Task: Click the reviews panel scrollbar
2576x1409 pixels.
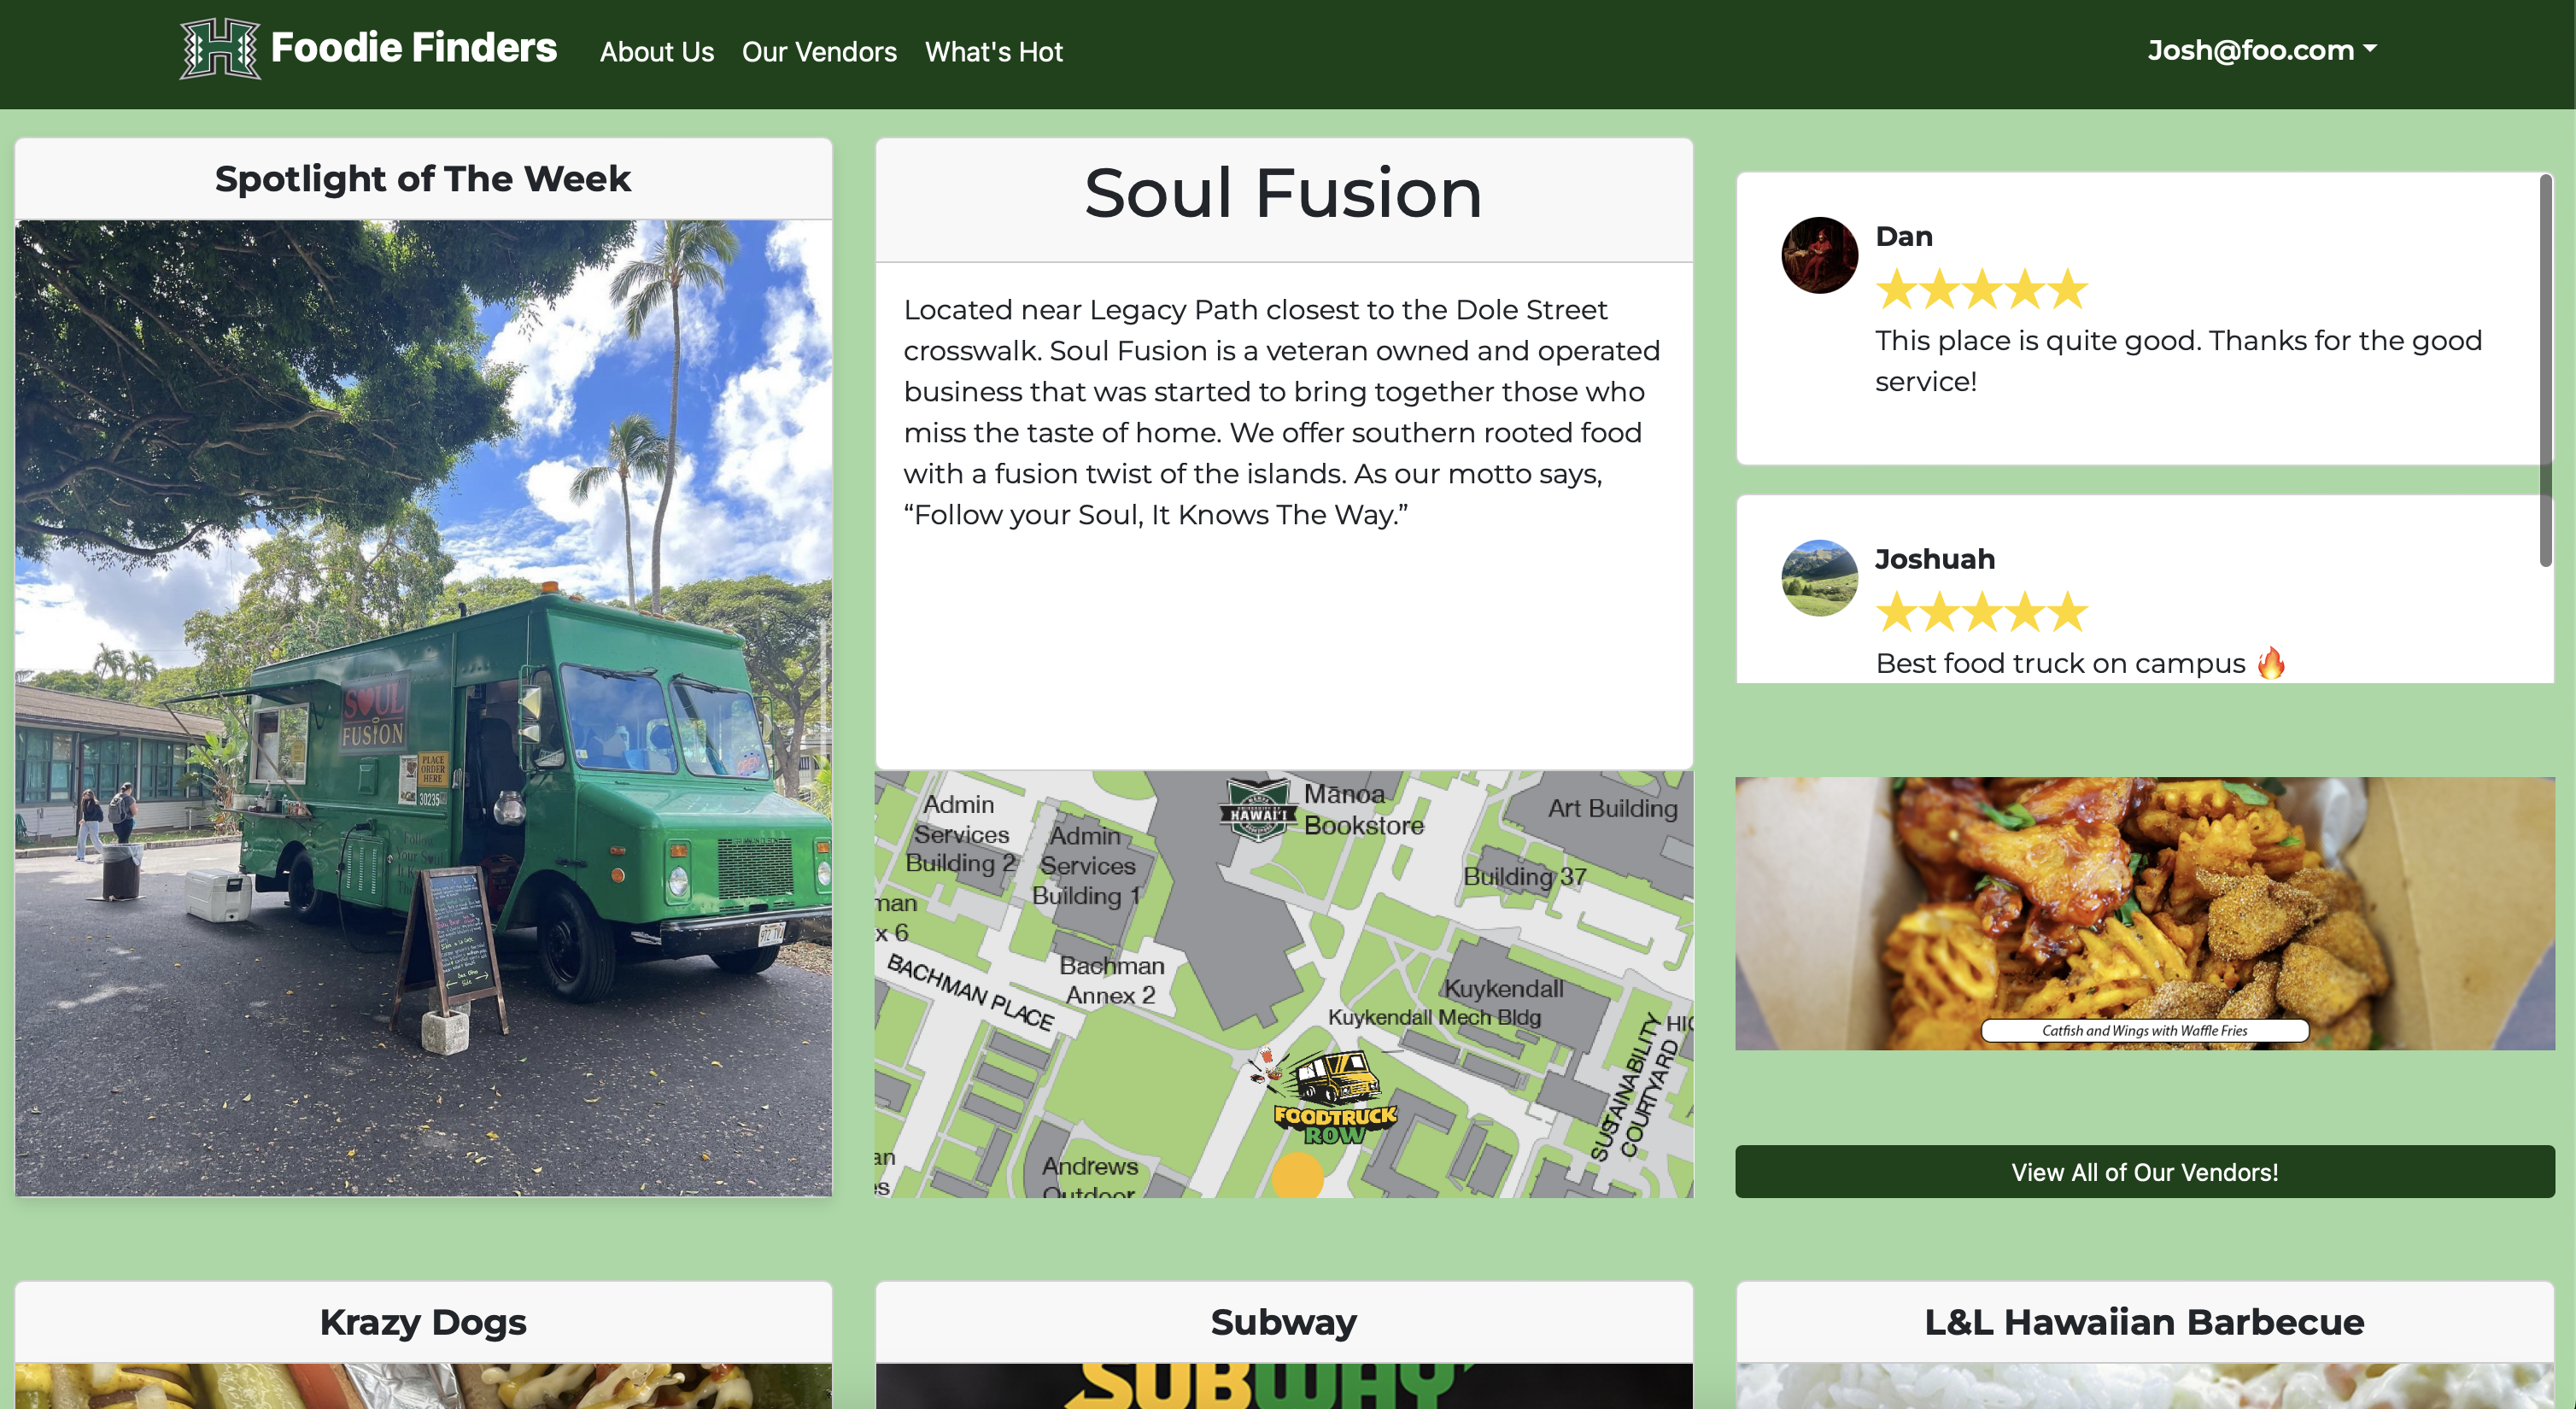Action: (x=2545, y=370)
